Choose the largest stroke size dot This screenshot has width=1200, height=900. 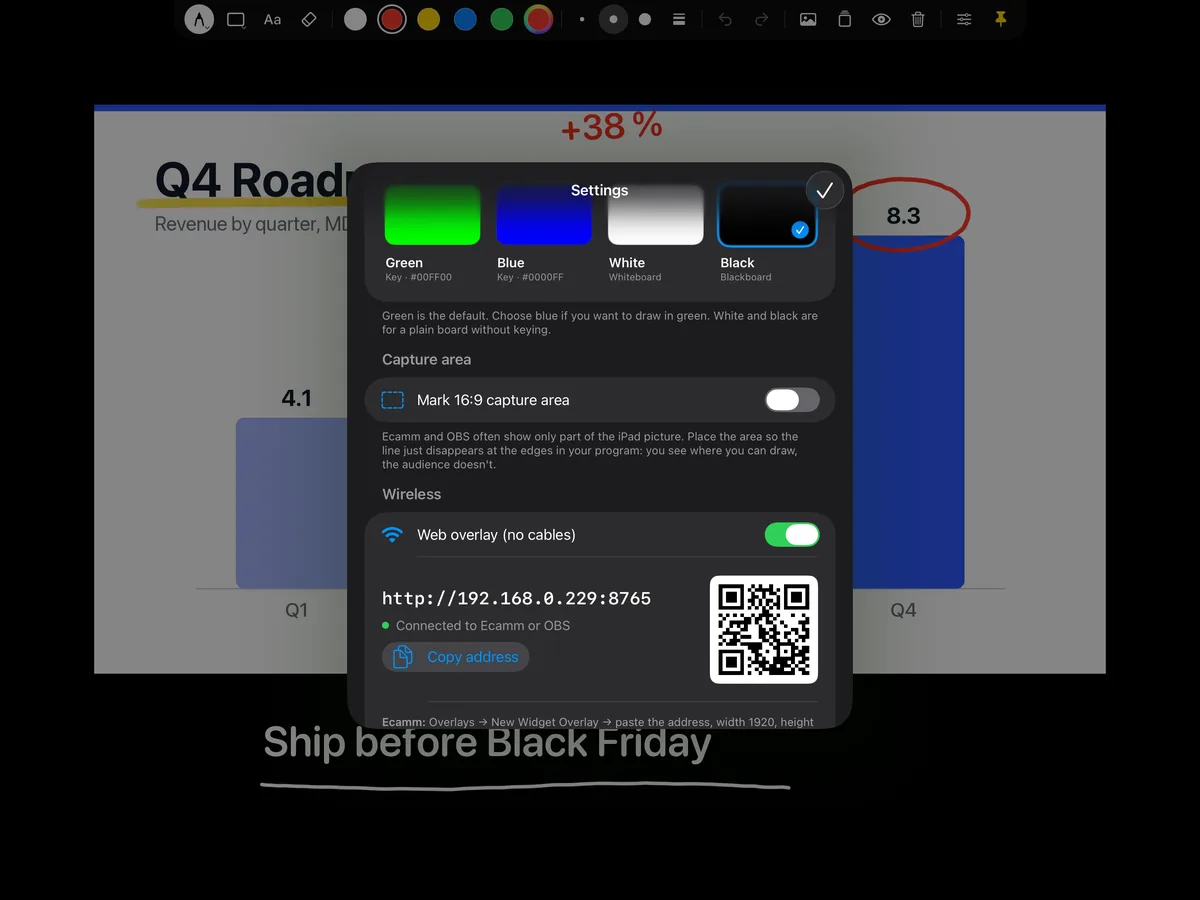click(645, 19)
